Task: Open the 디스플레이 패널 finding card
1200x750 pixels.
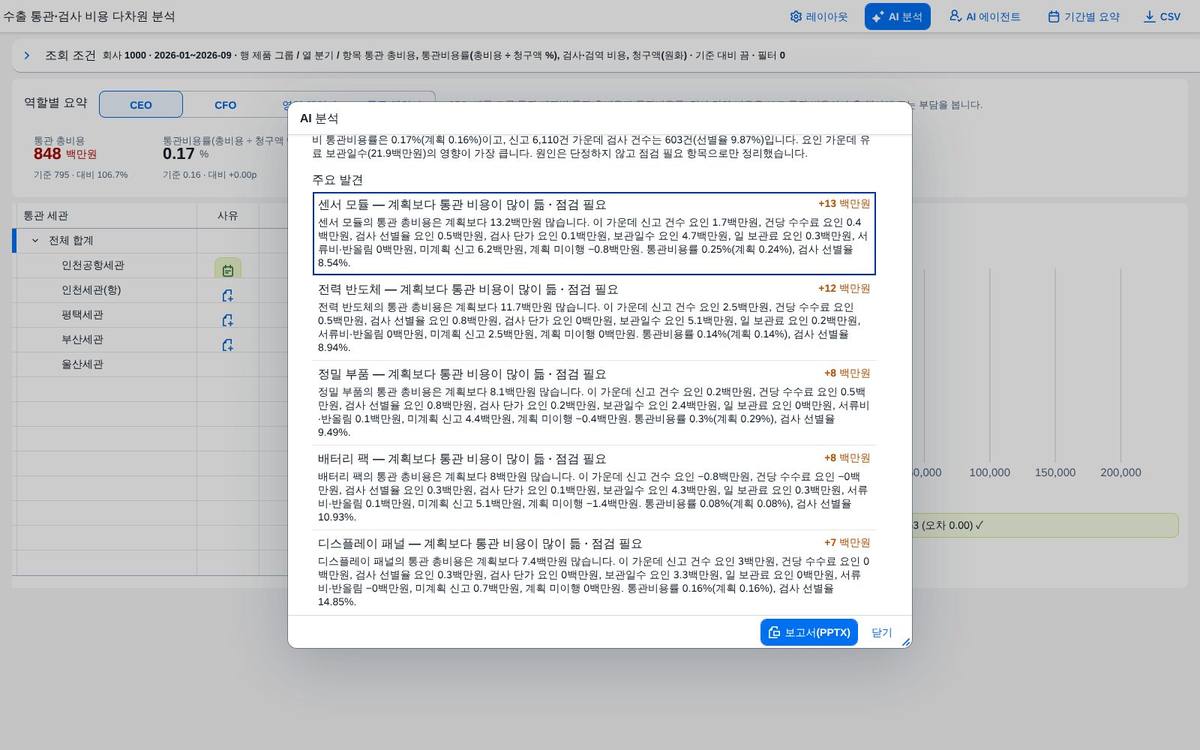Action: pos(594,572)
